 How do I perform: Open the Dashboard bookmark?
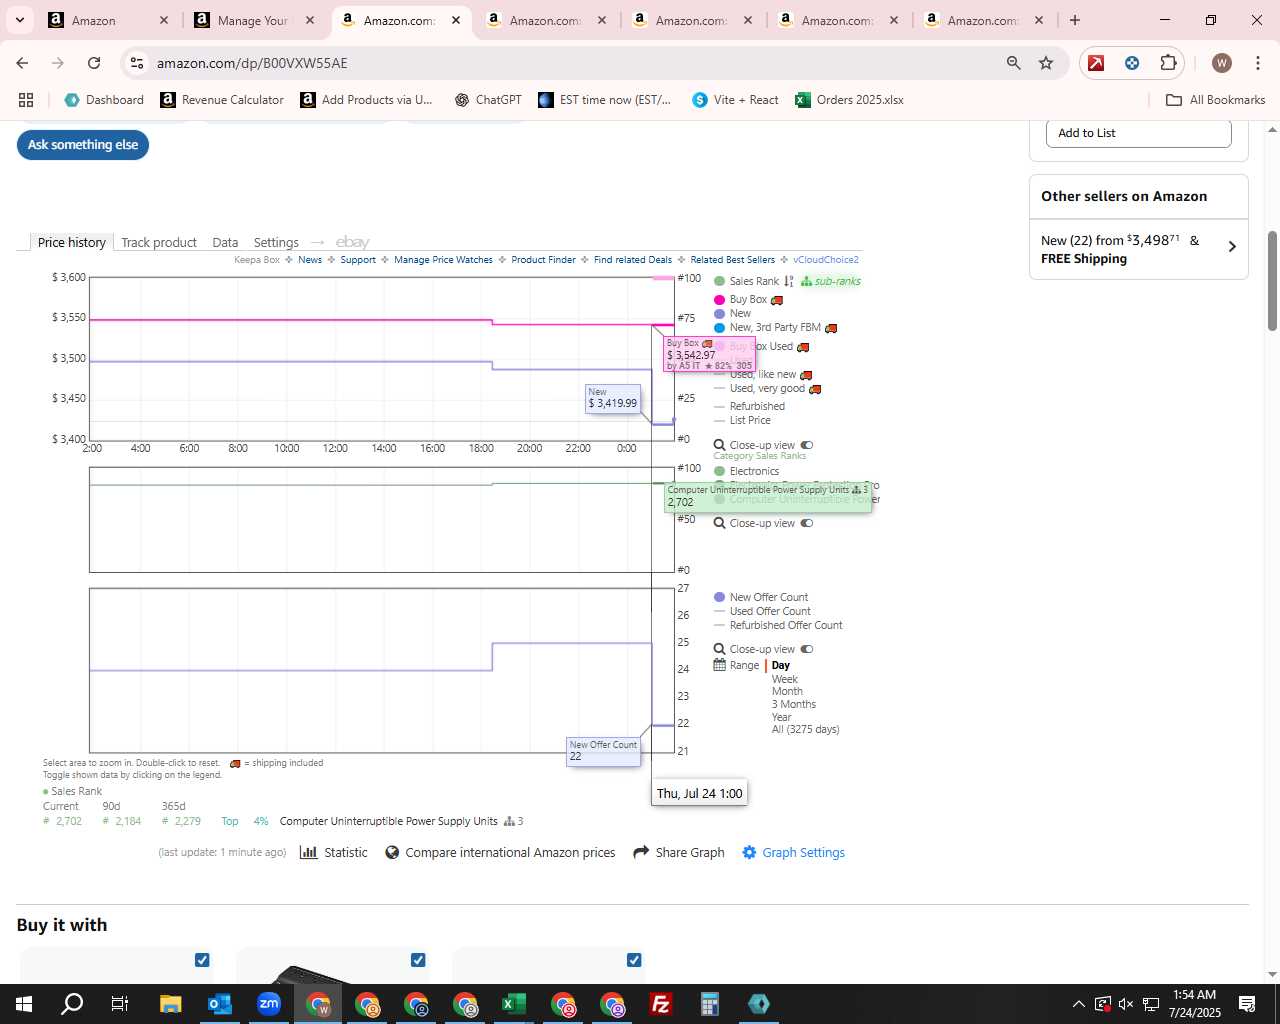coord(104,100)
